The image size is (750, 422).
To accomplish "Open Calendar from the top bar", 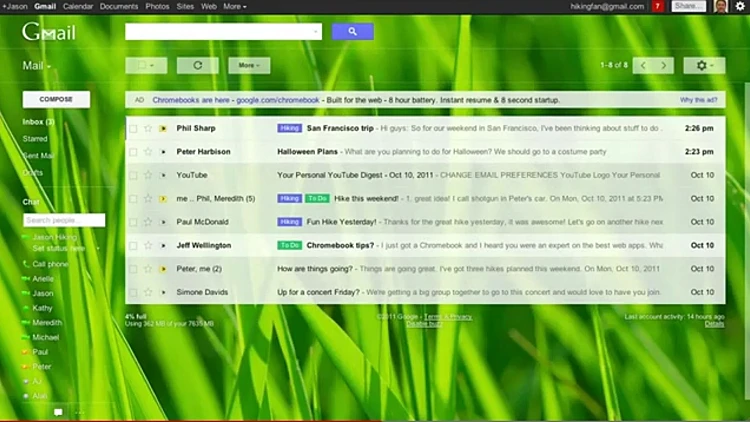I will coord(77,6).
